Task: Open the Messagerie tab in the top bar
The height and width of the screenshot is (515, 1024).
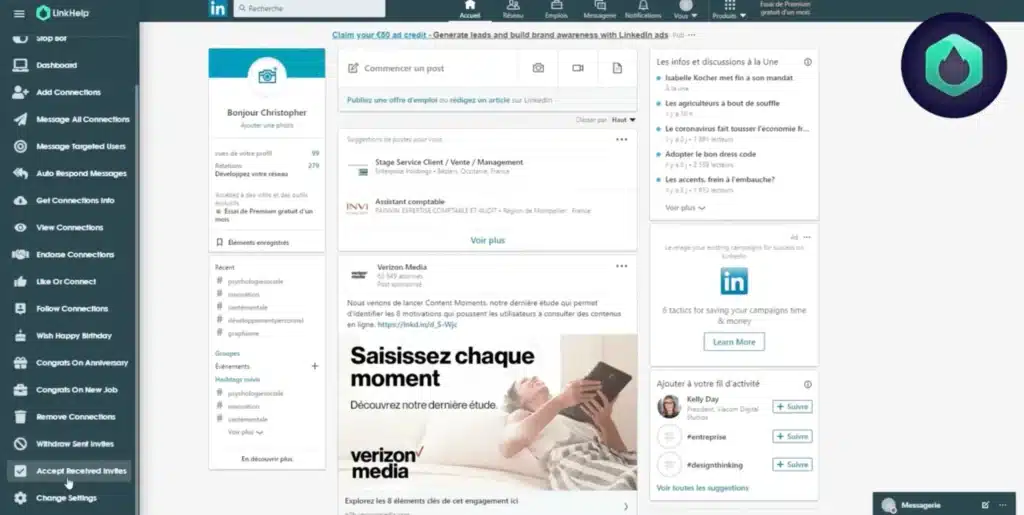Action: click(x=600, y=9)
